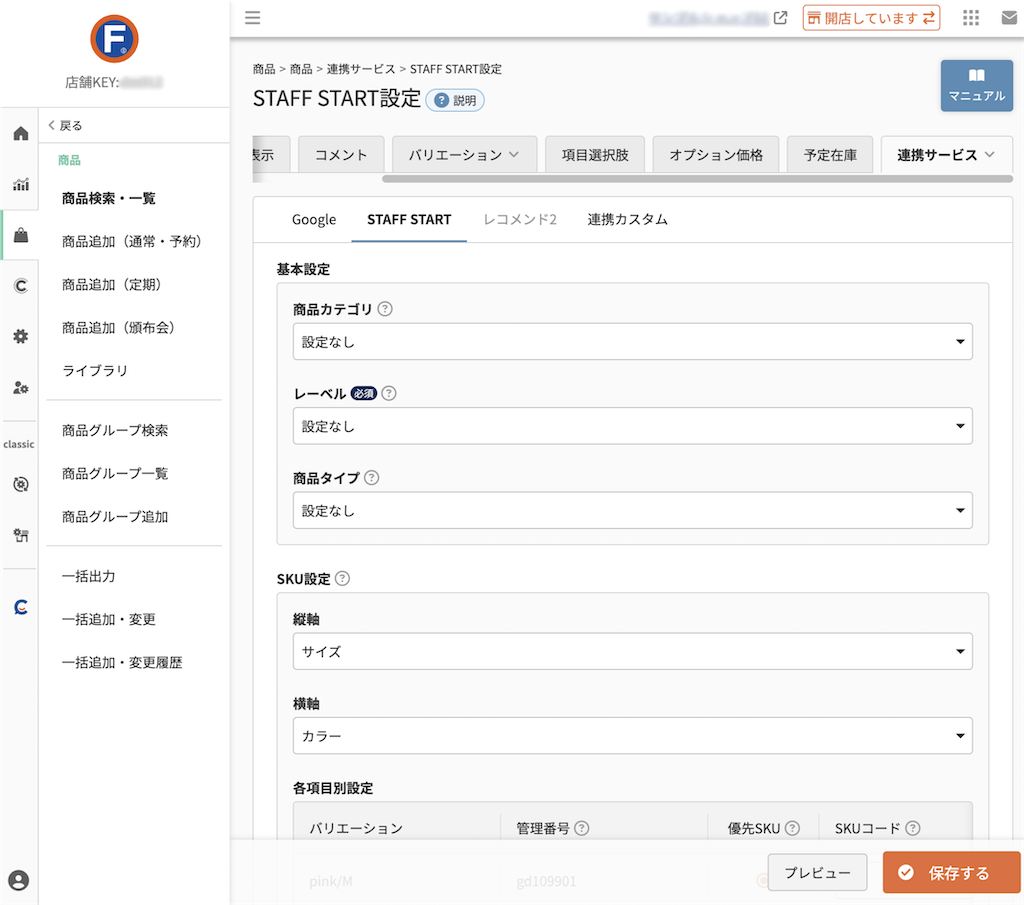
Task: Open ライブラリ menu item
Action: [x=95, y=371]
